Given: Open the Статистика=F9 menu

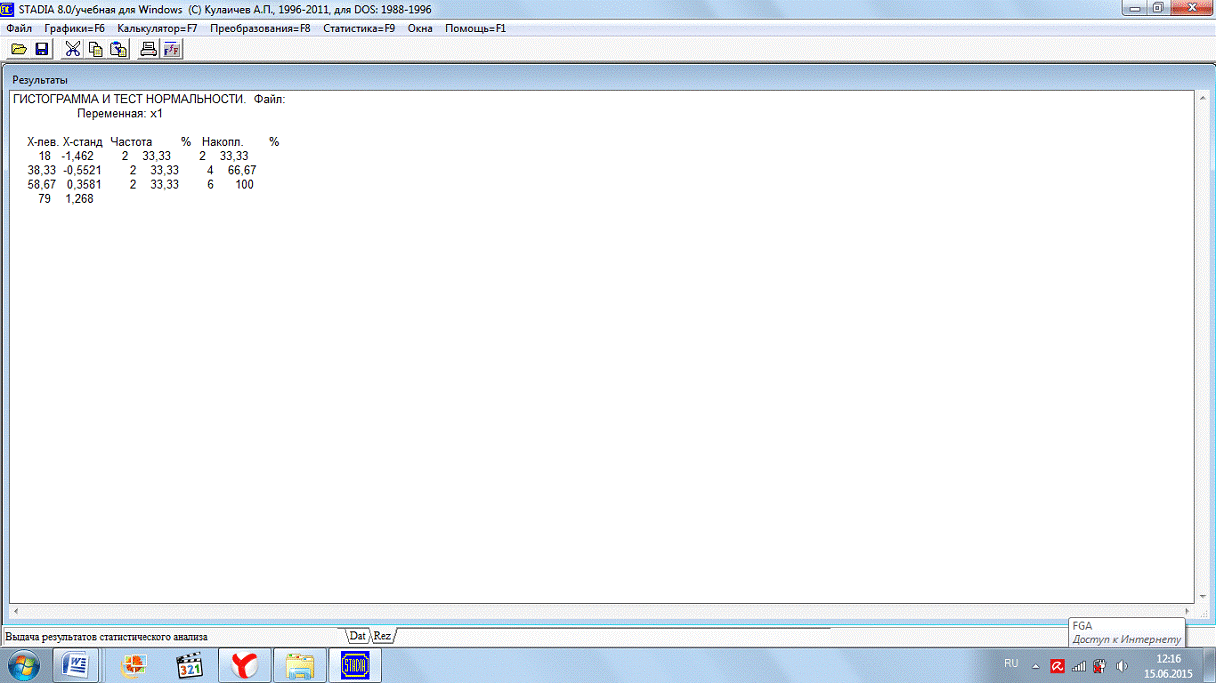Looking at the screenshot, I should click(x=359, y=28).
